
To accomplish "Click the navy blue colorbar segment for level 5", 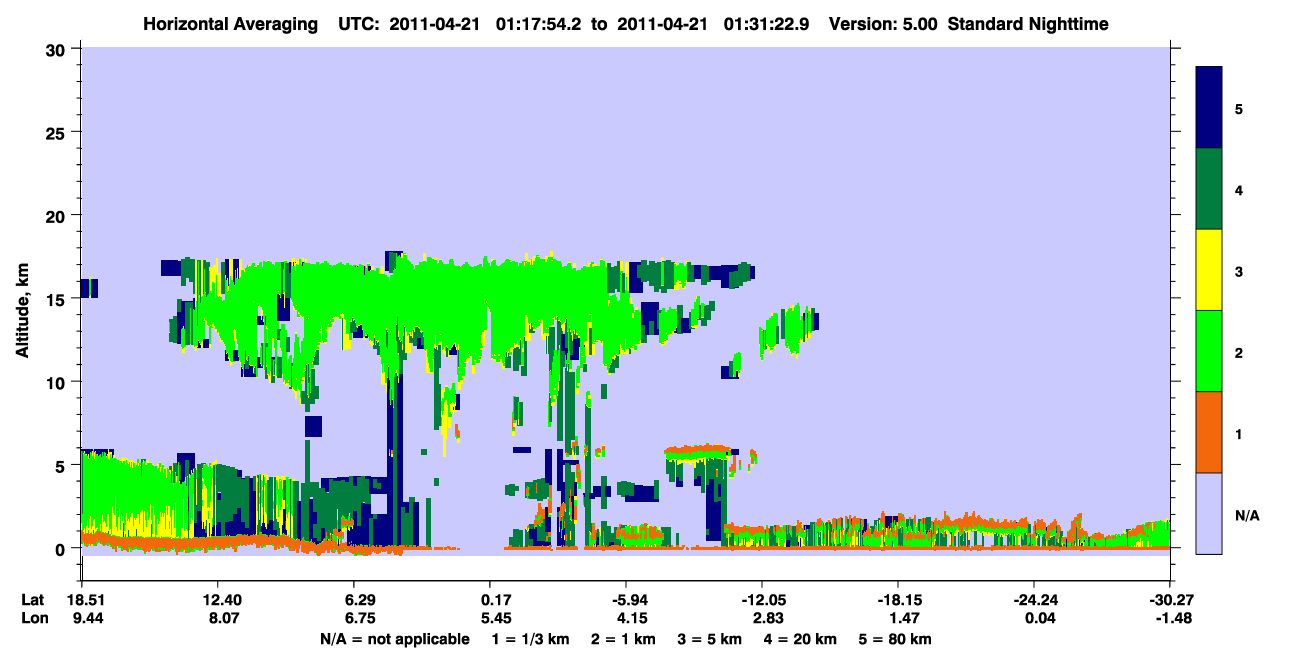I will click(x=1209, y=108).
